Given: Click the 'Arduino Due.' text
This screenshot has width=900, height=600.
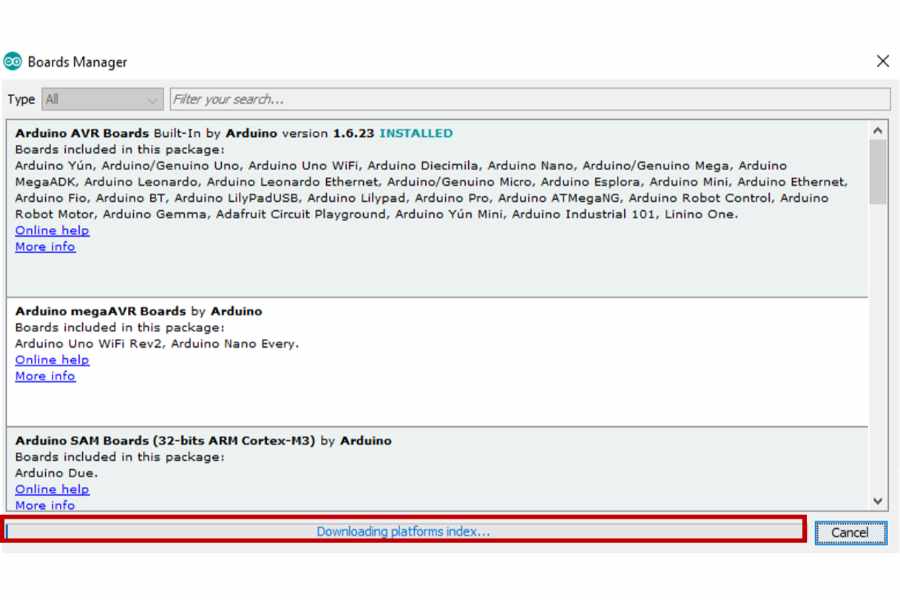Looking at the screenshot, I should point(56,473).
